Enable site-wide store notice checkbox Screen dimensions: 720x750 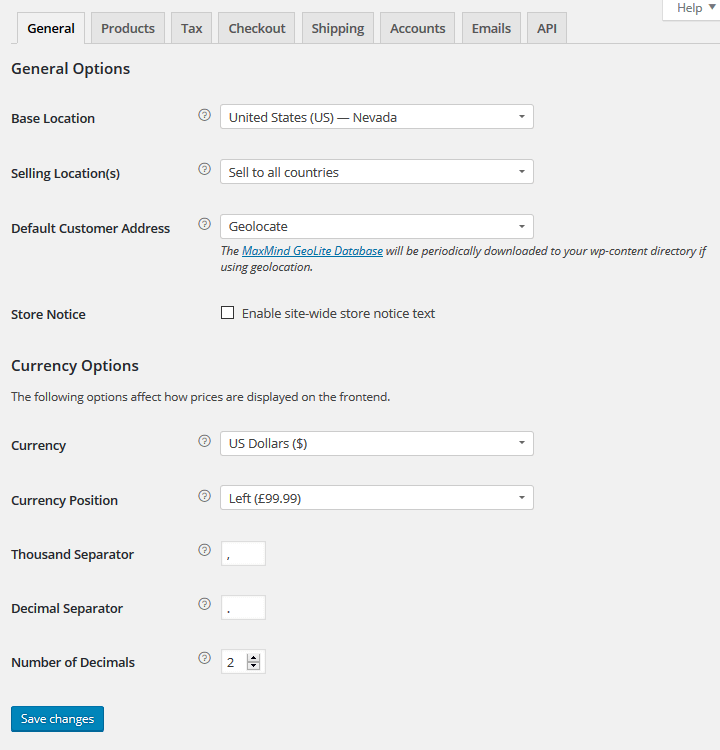[x=228, y=313]
